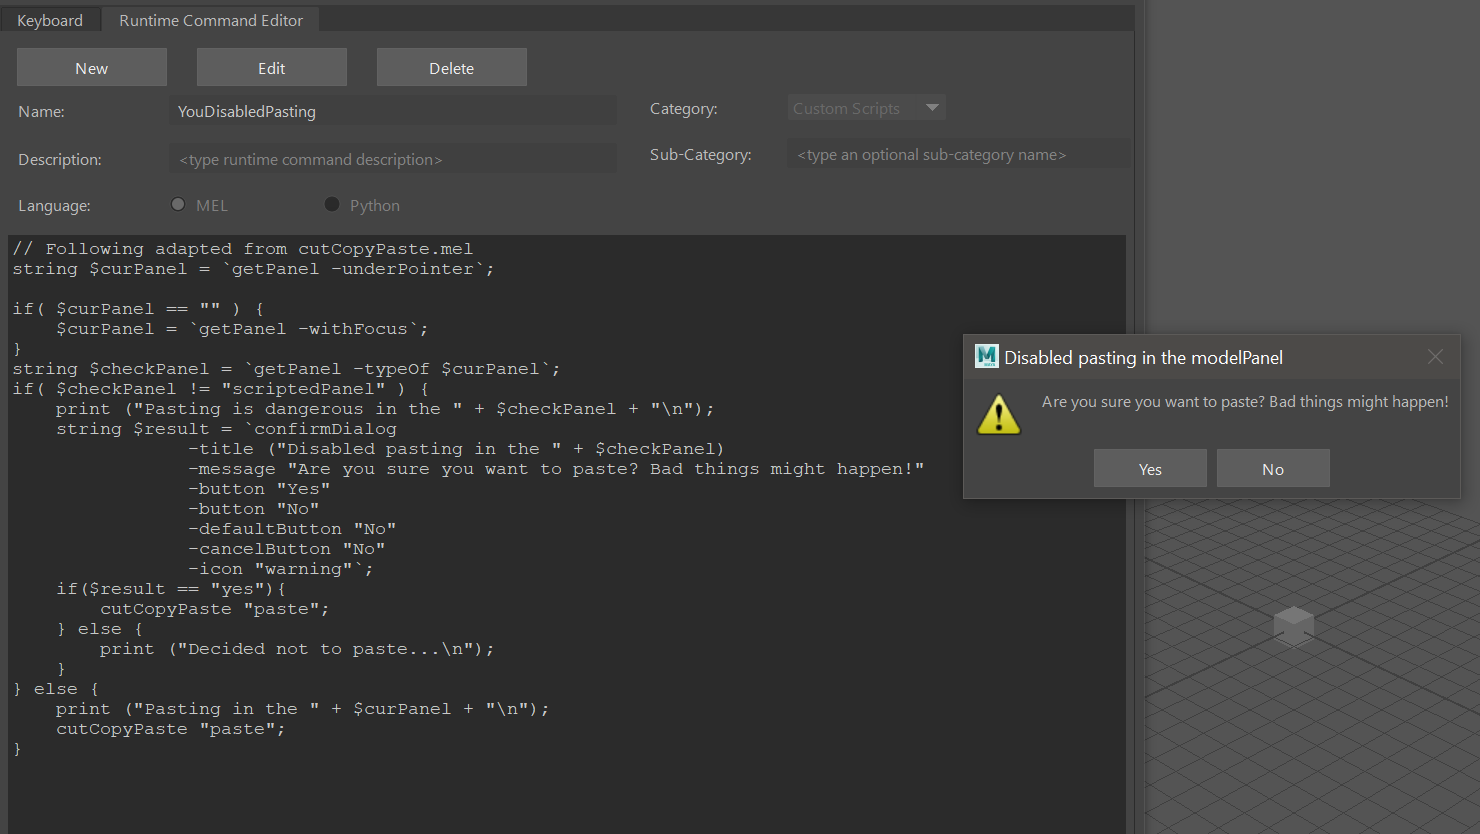Click the New button
1480x834 pixels.
coord(92,68)
